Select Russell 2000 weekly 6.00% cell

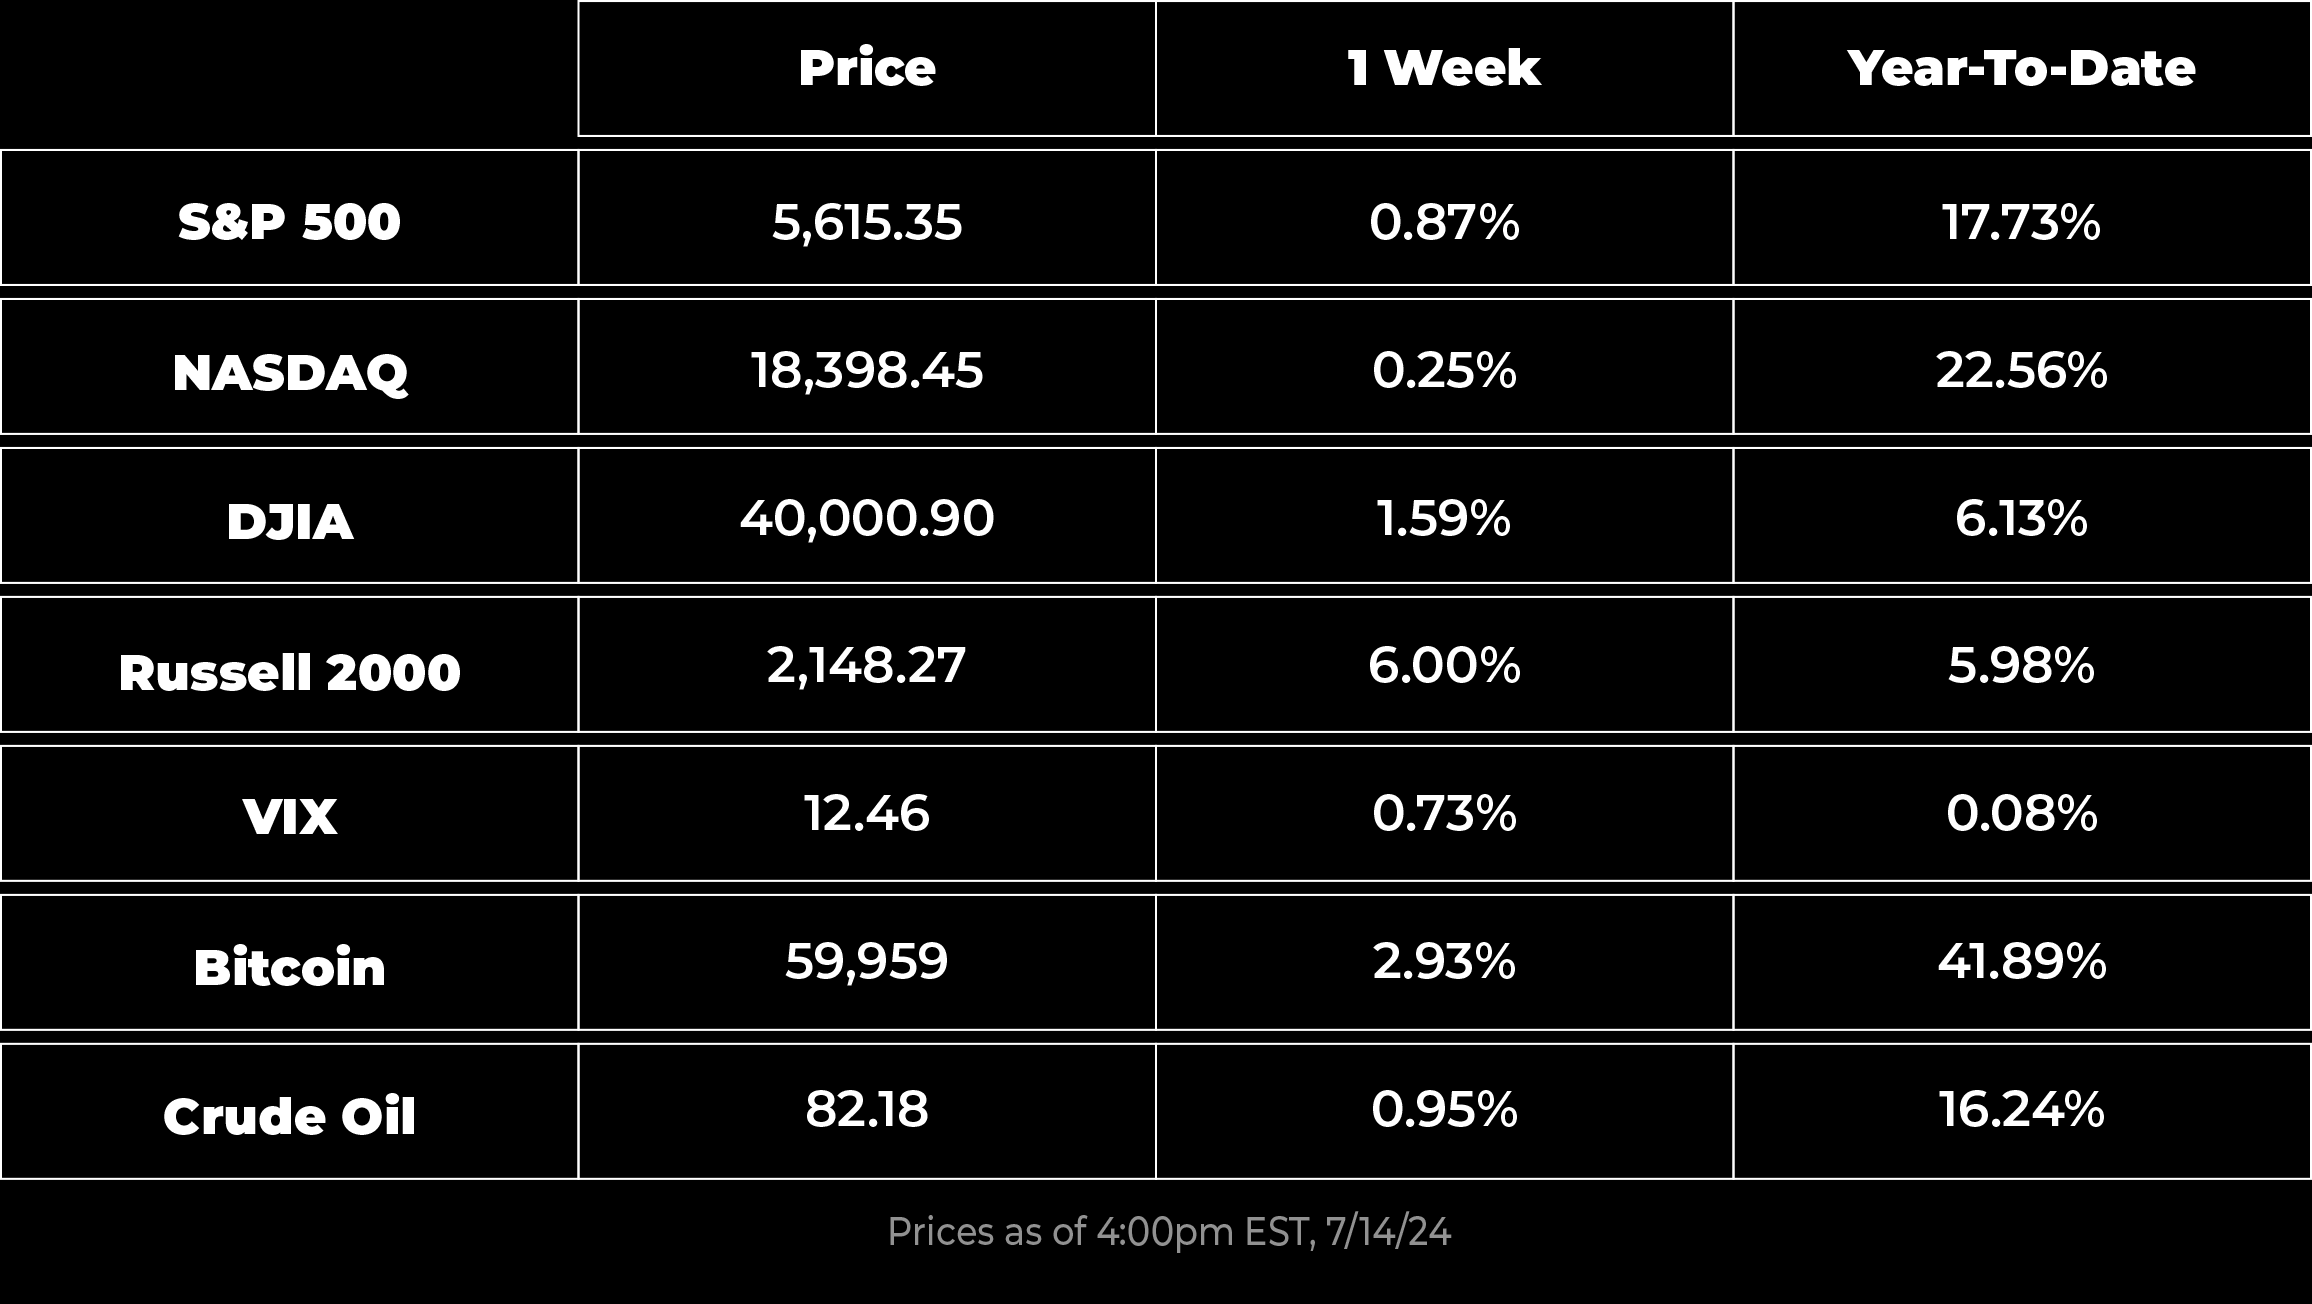click(x=1444, y=665)
